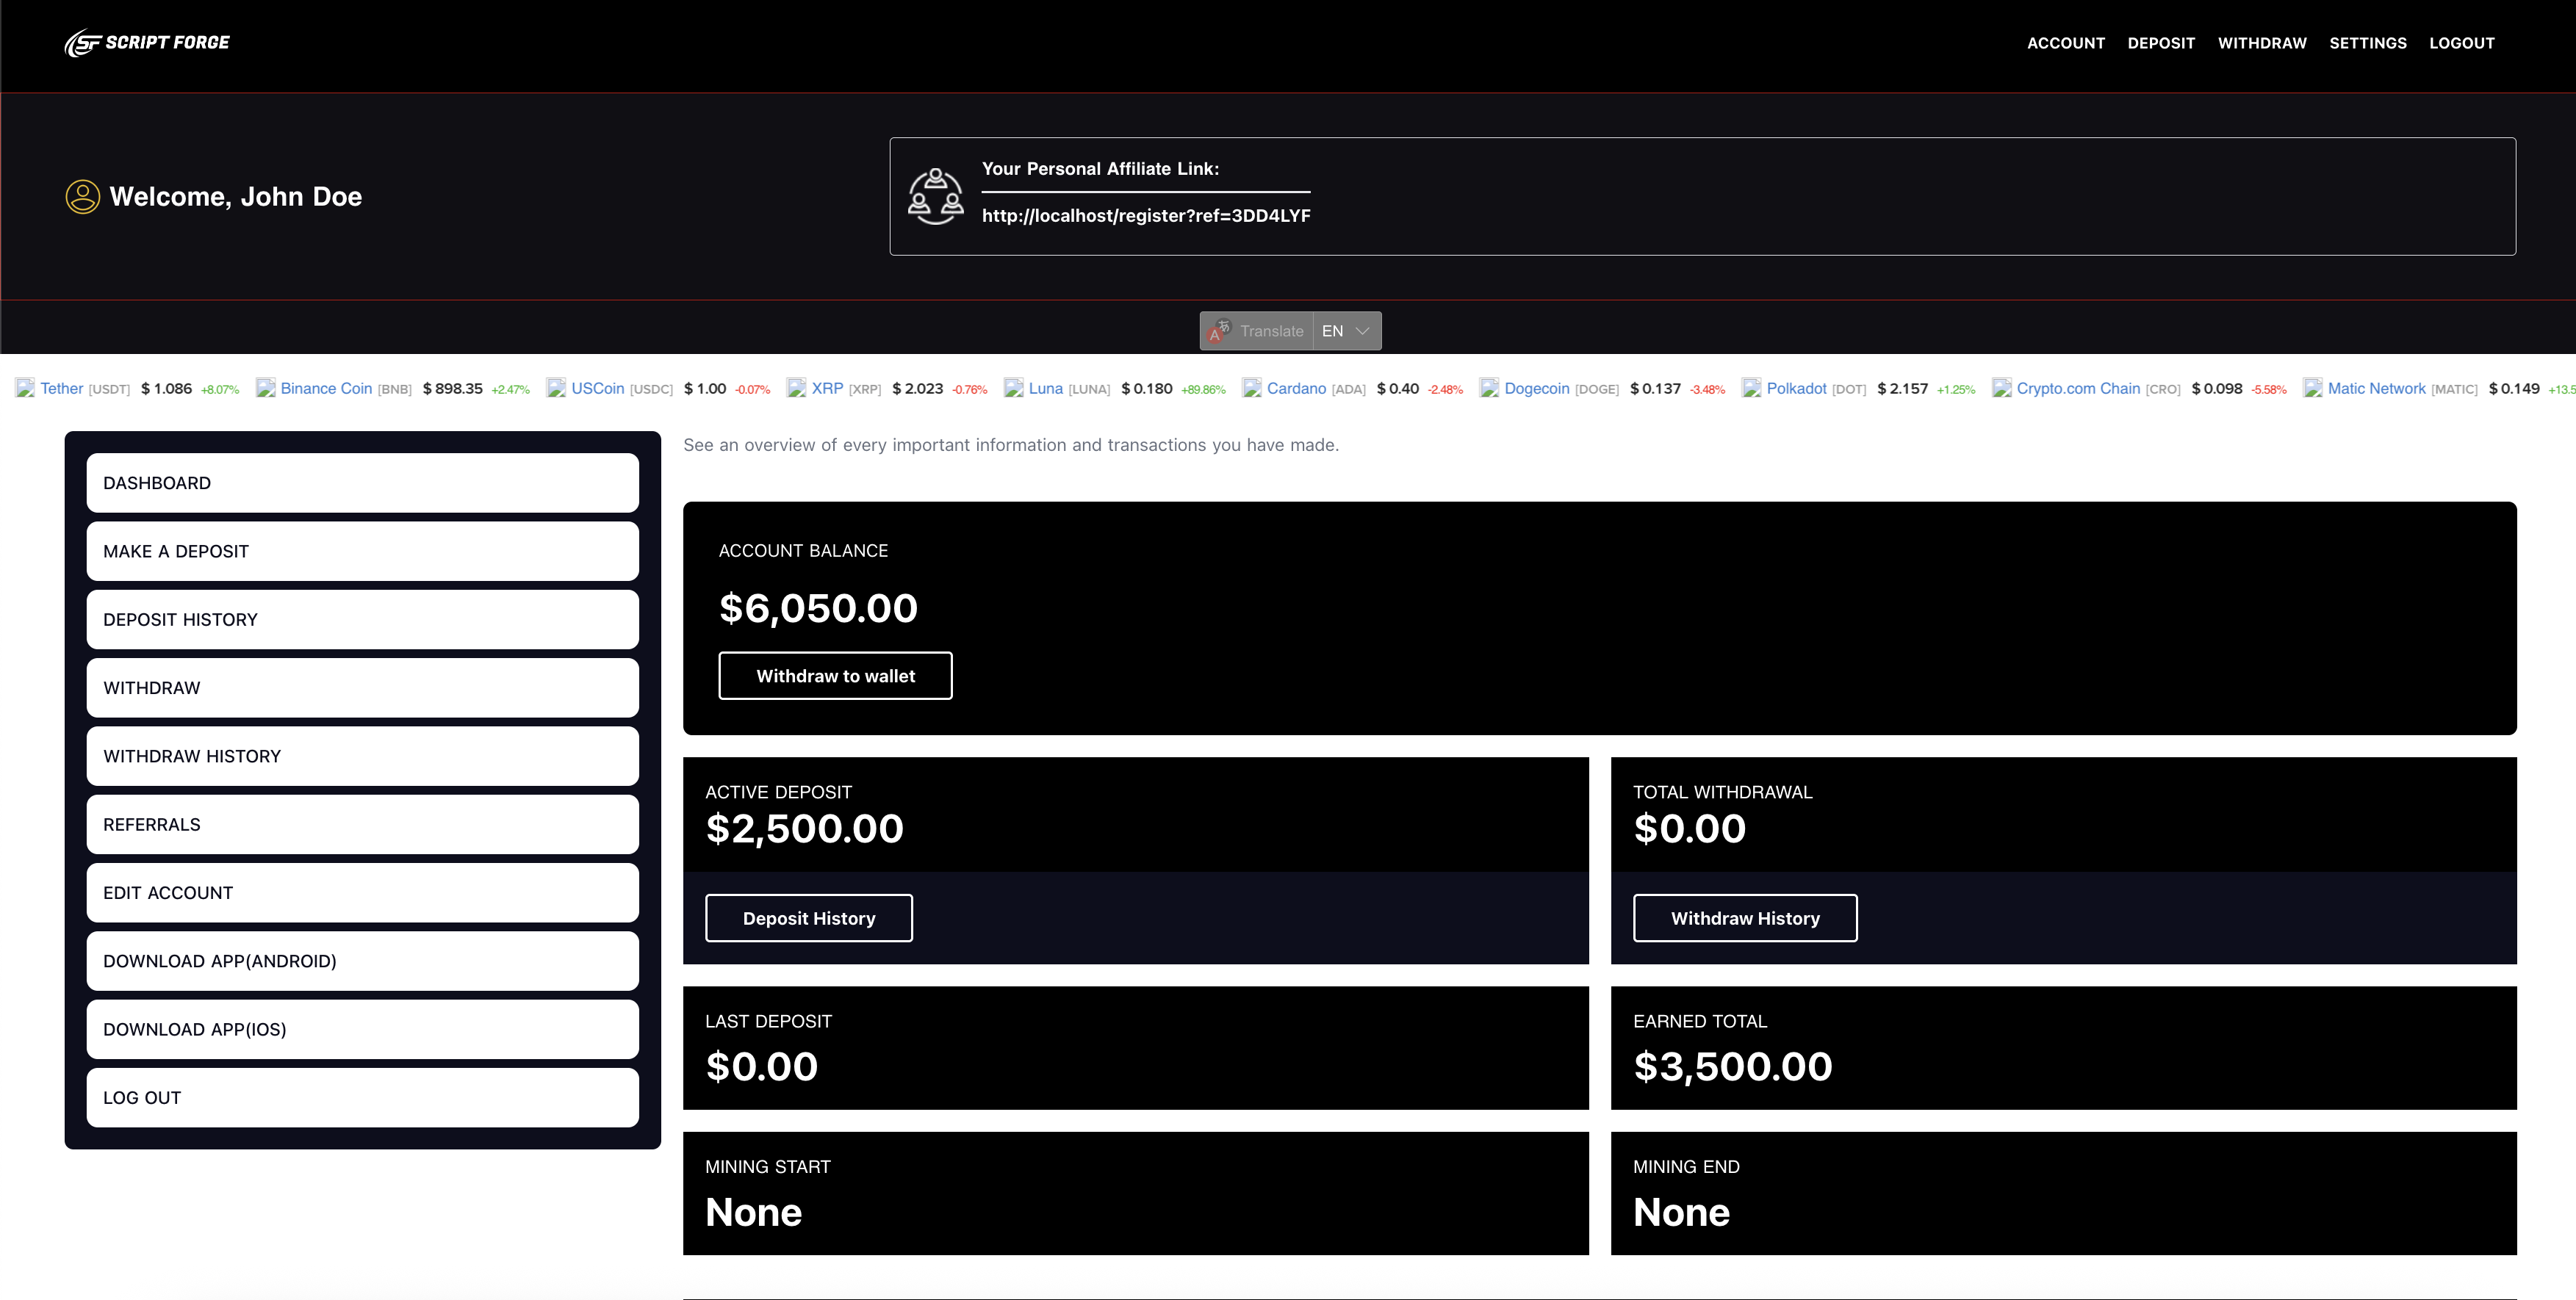Click the Polkadot ticker link
This screenshot has height=1300, width=2576.
[x=1795, y=388]
